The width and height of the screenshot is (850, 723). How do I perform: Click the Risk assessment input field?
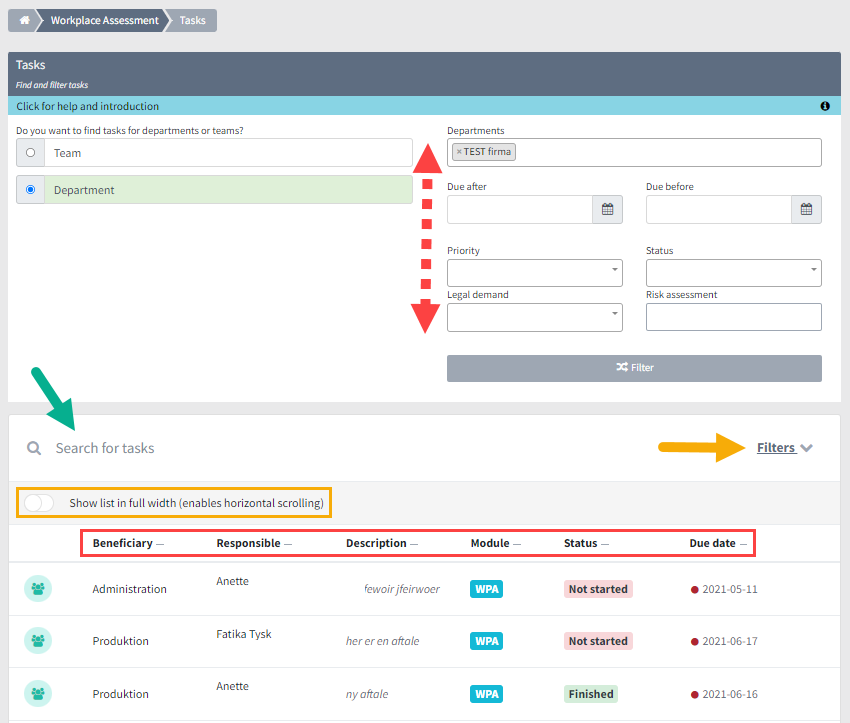733,317
